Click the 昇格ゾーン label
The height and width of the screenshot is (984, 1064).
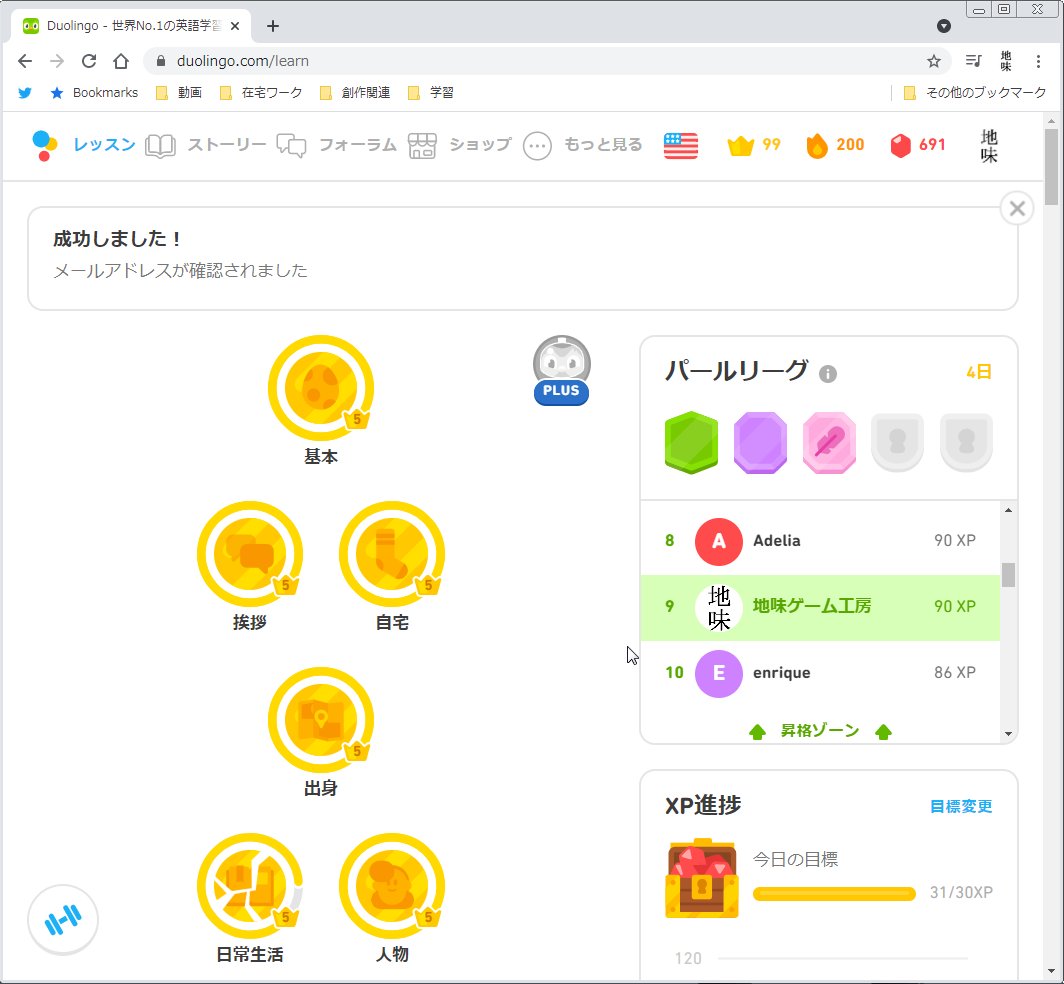pos(820,731)
